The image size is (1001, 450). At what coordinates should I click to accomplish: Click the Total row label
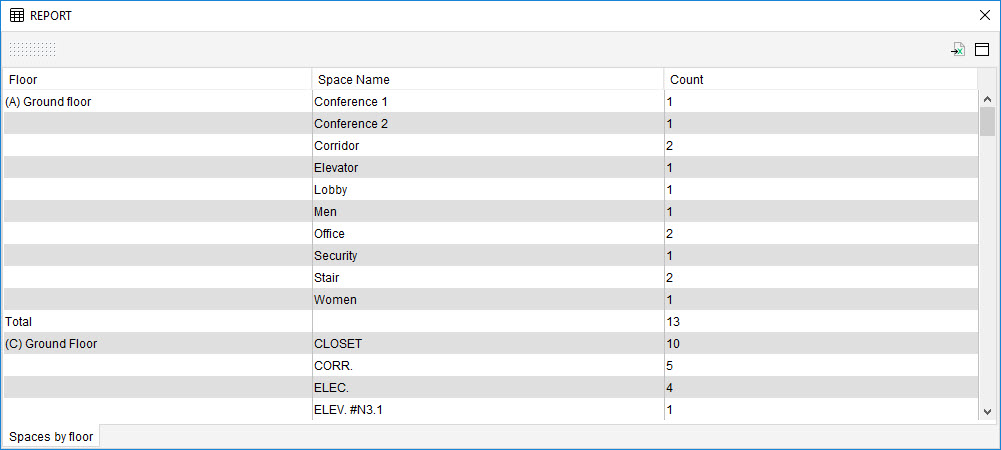[x=20, y=322]
